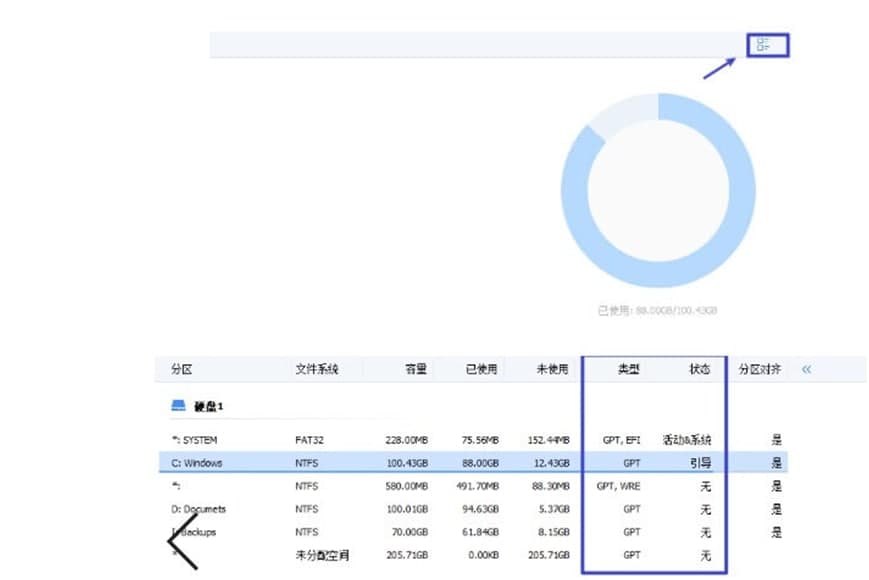Image resolution: width=869 pixels, height=580 pixels.
Task: Select the 硬盘1 disk group row
Action: [473, 406]
